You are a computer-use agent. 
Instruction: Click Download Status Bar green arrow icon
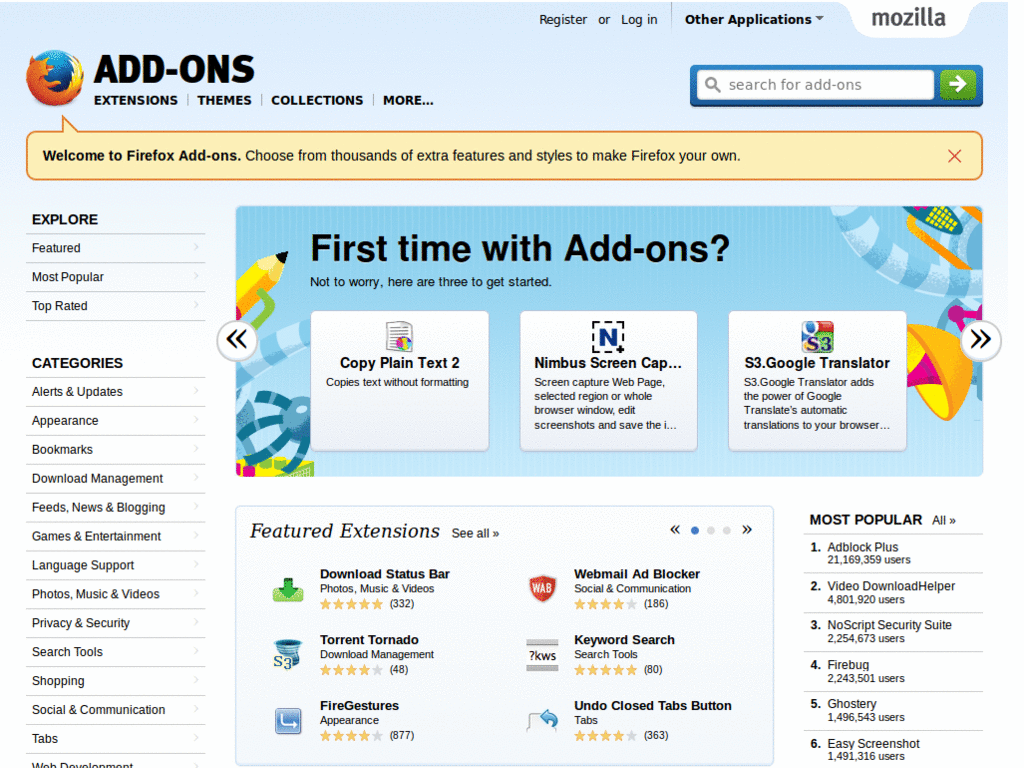(x=287, y=589)
